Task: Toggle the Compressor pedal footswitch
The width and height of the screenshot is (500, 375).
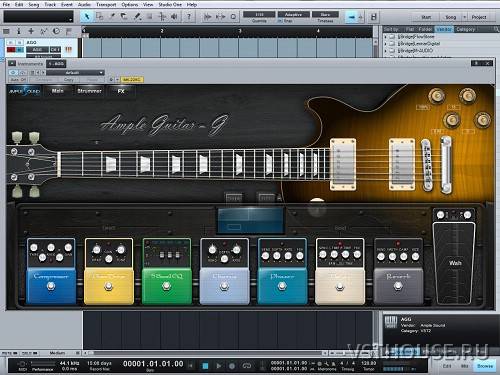Action: click(51, 286)
